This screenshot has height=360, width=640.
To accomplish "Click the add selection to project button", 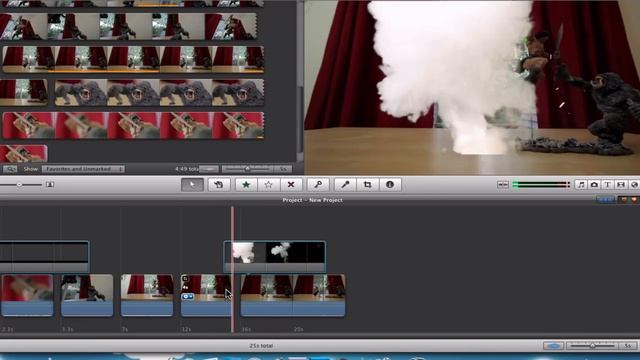I will click(219, 185).
